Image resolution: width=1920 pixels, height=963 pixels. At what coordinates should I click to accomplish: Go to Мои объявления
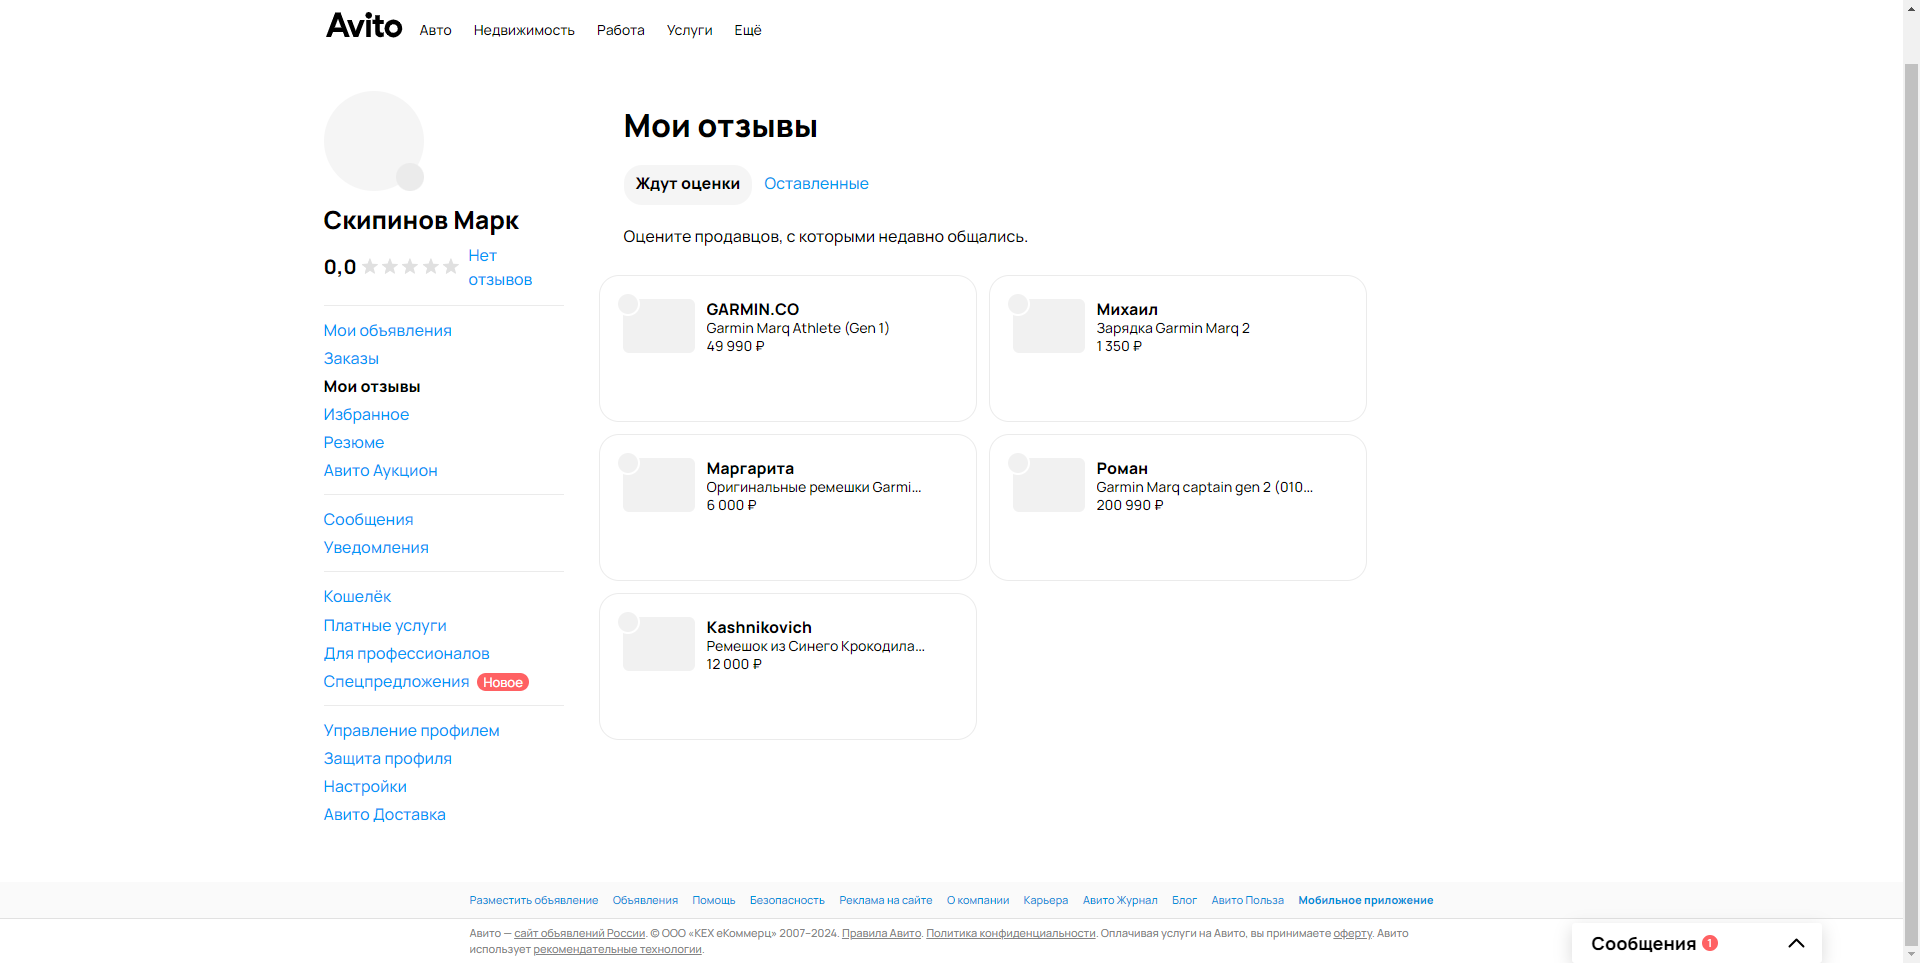(x=388, y=331)
